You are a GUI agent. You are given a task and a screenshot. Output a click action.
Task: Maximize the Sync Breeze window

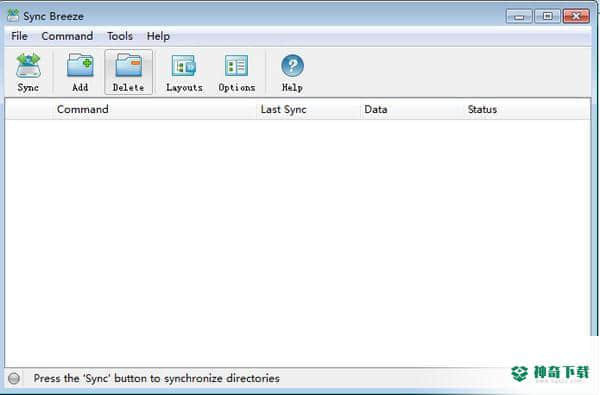tap(548, 16)
